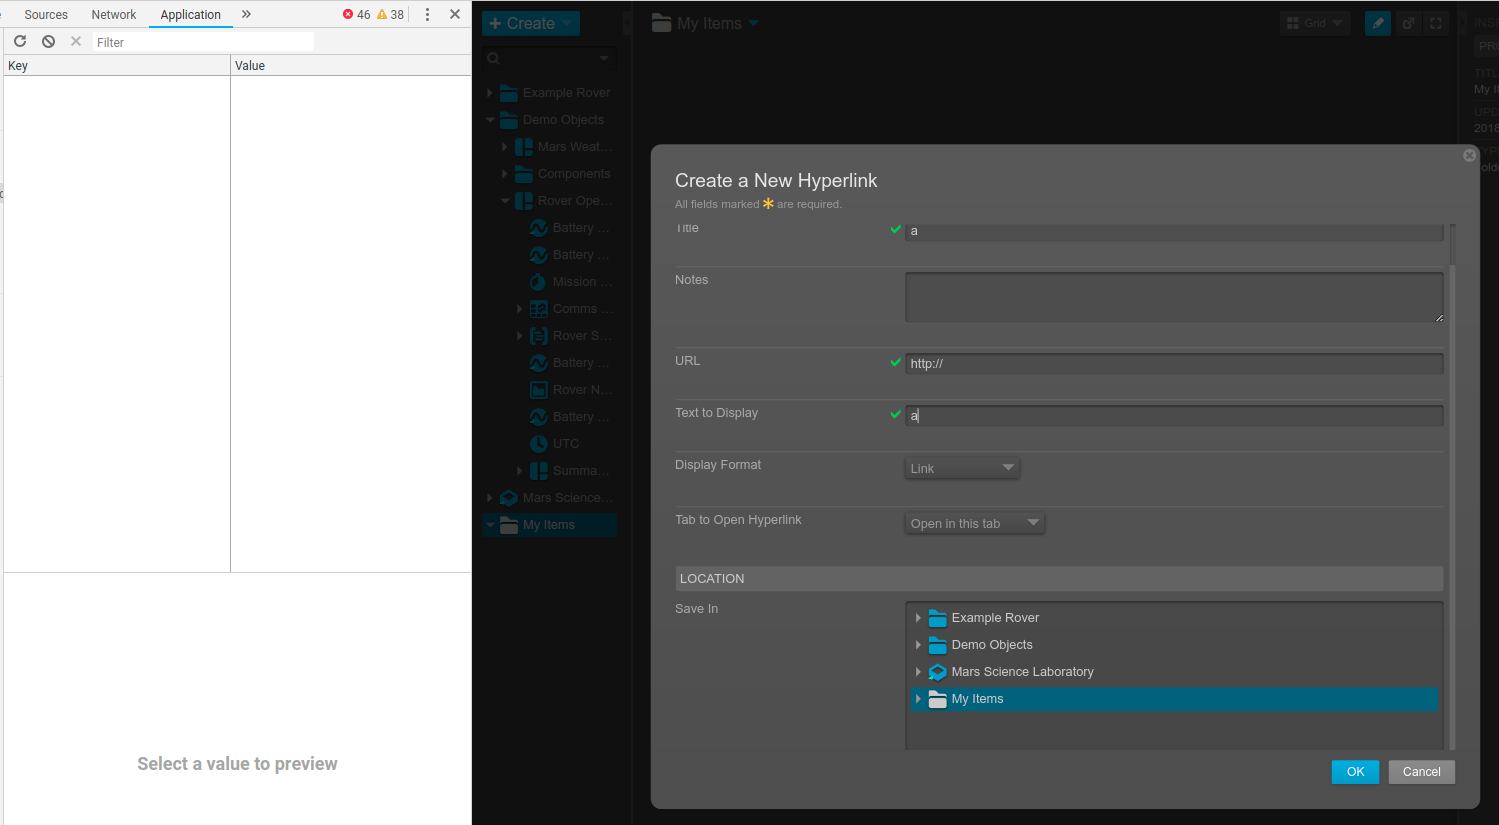Toggle the My Items selection in the tree
Image resolution: width=1499 pixels, height=825 pixels.
coord(548,524)
